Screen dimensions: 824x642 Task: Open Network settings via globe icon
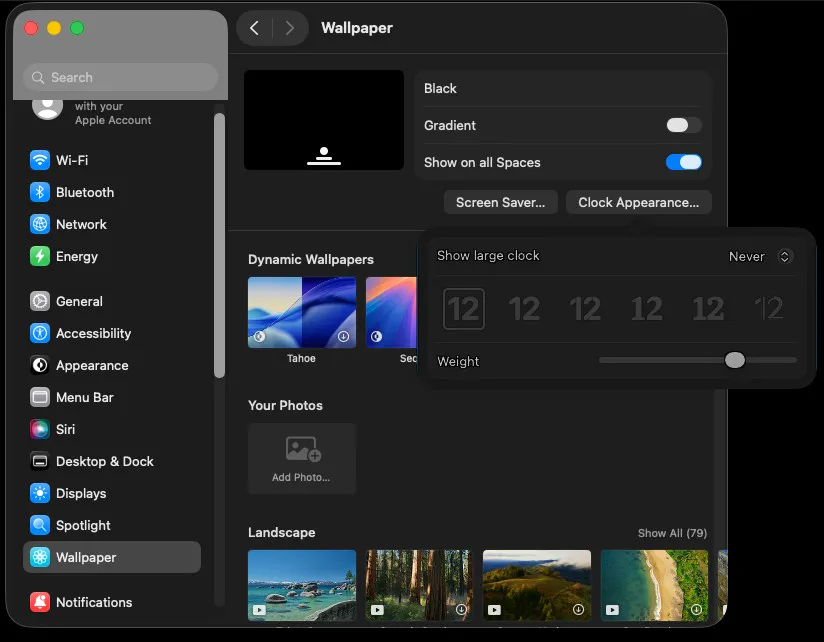[x=40, y=224]
